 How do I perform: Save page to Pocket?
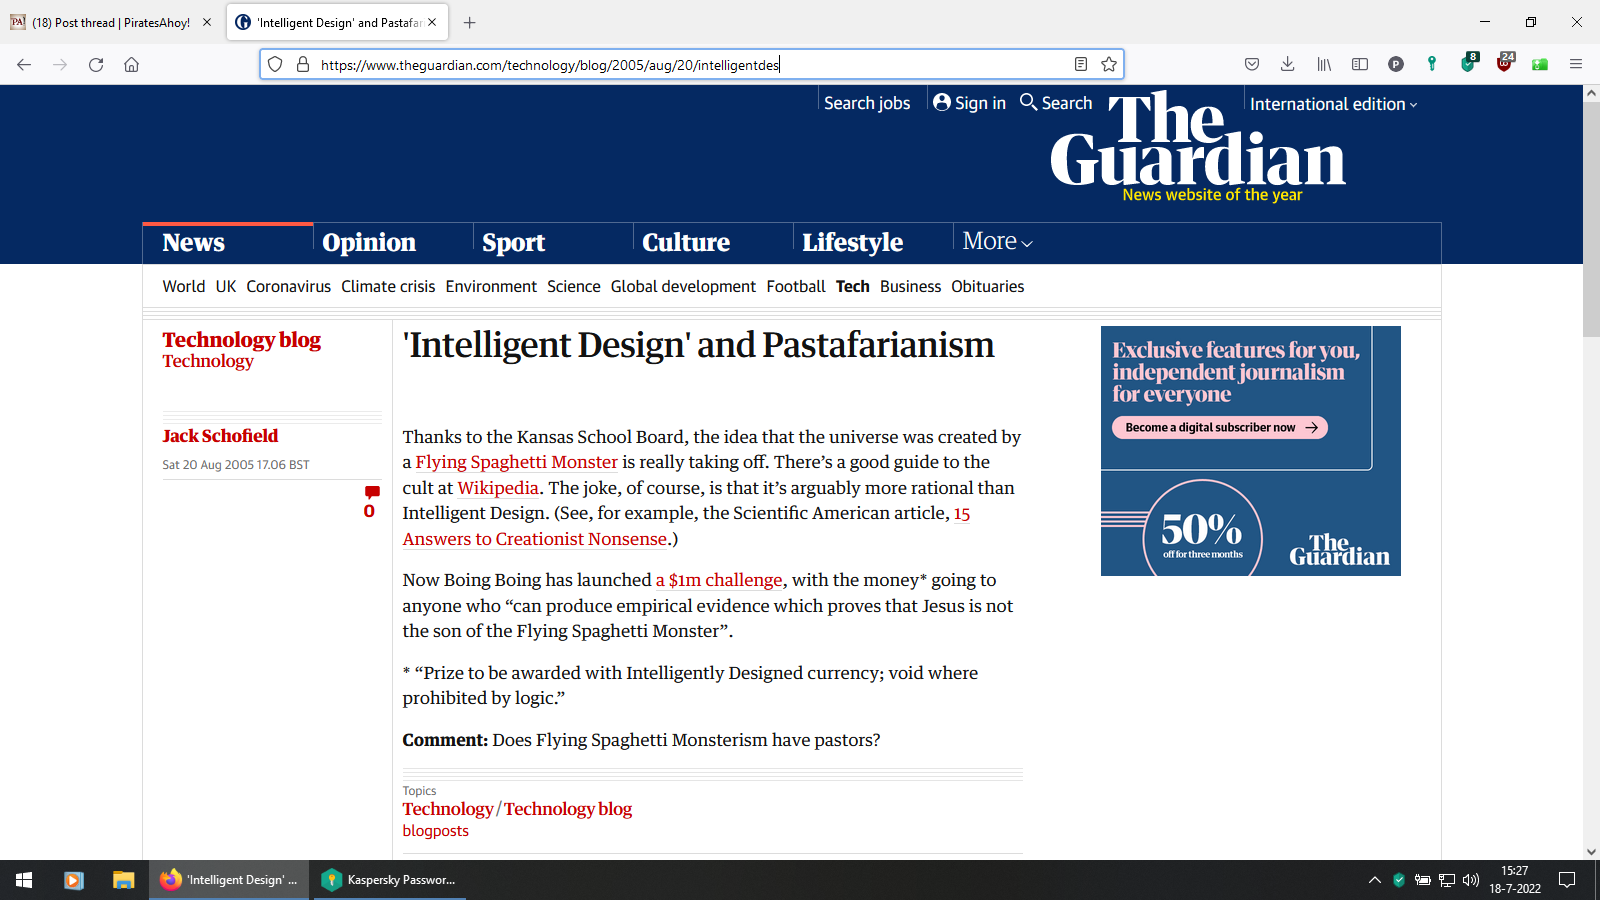(1252, 65)
